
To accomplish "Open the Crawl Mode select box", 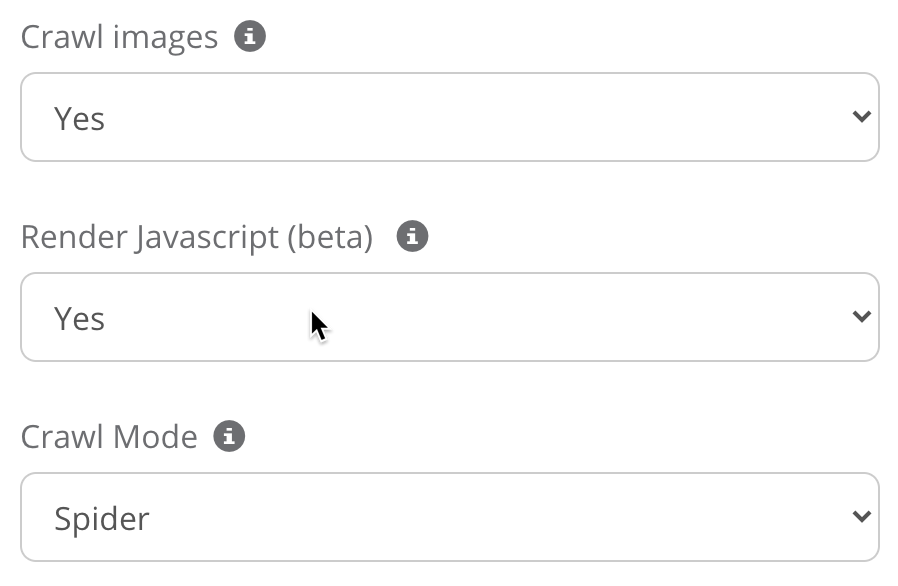I will 449,517.
